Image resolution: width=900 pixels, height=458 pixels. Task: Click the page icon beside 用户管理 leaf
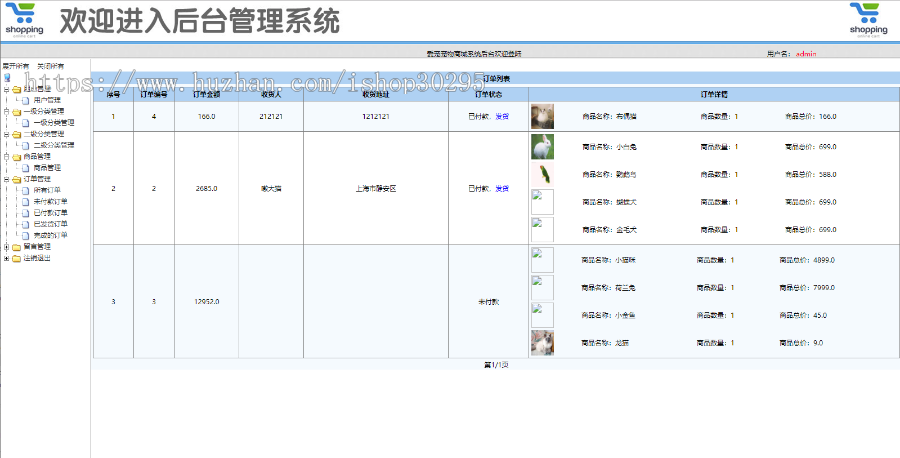tap(25, 100)
